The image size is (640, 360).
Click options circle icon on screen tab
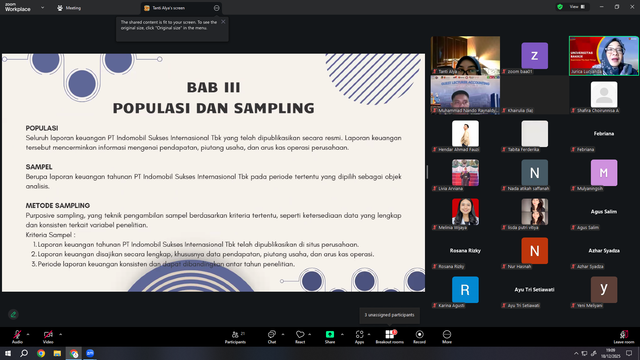tap(216, 8)
